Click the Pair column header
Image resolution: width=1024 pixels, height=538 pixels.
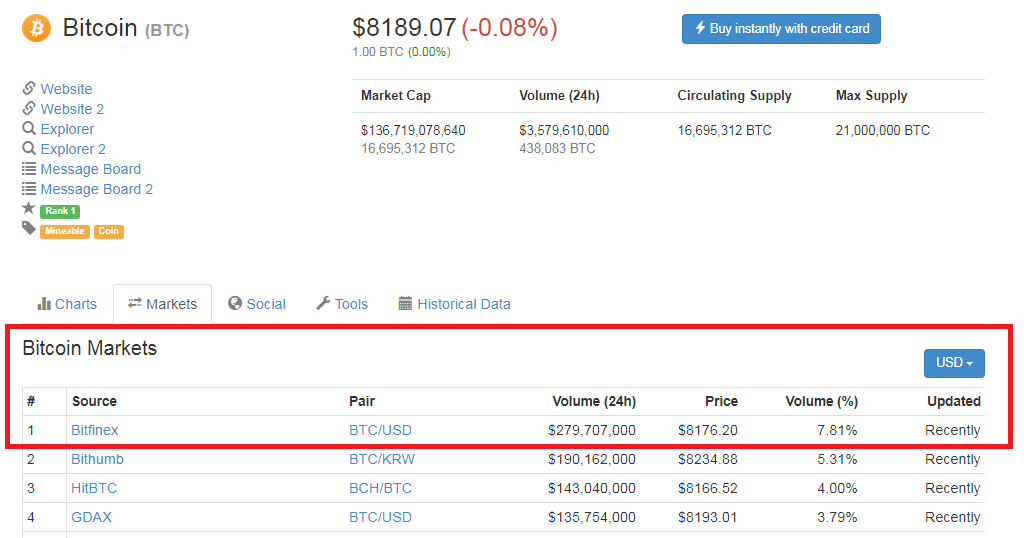362,401
